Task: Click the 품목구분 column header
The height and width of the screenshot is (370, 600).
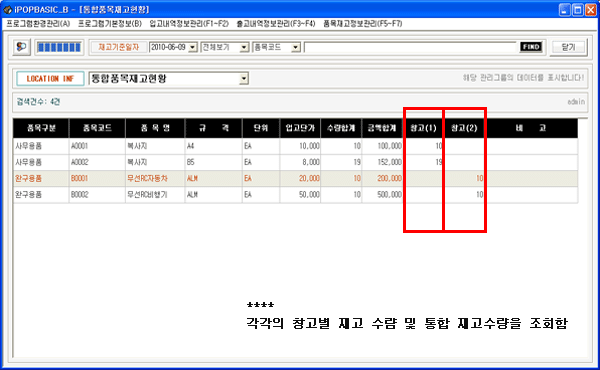Action: (x=41, y=128)
